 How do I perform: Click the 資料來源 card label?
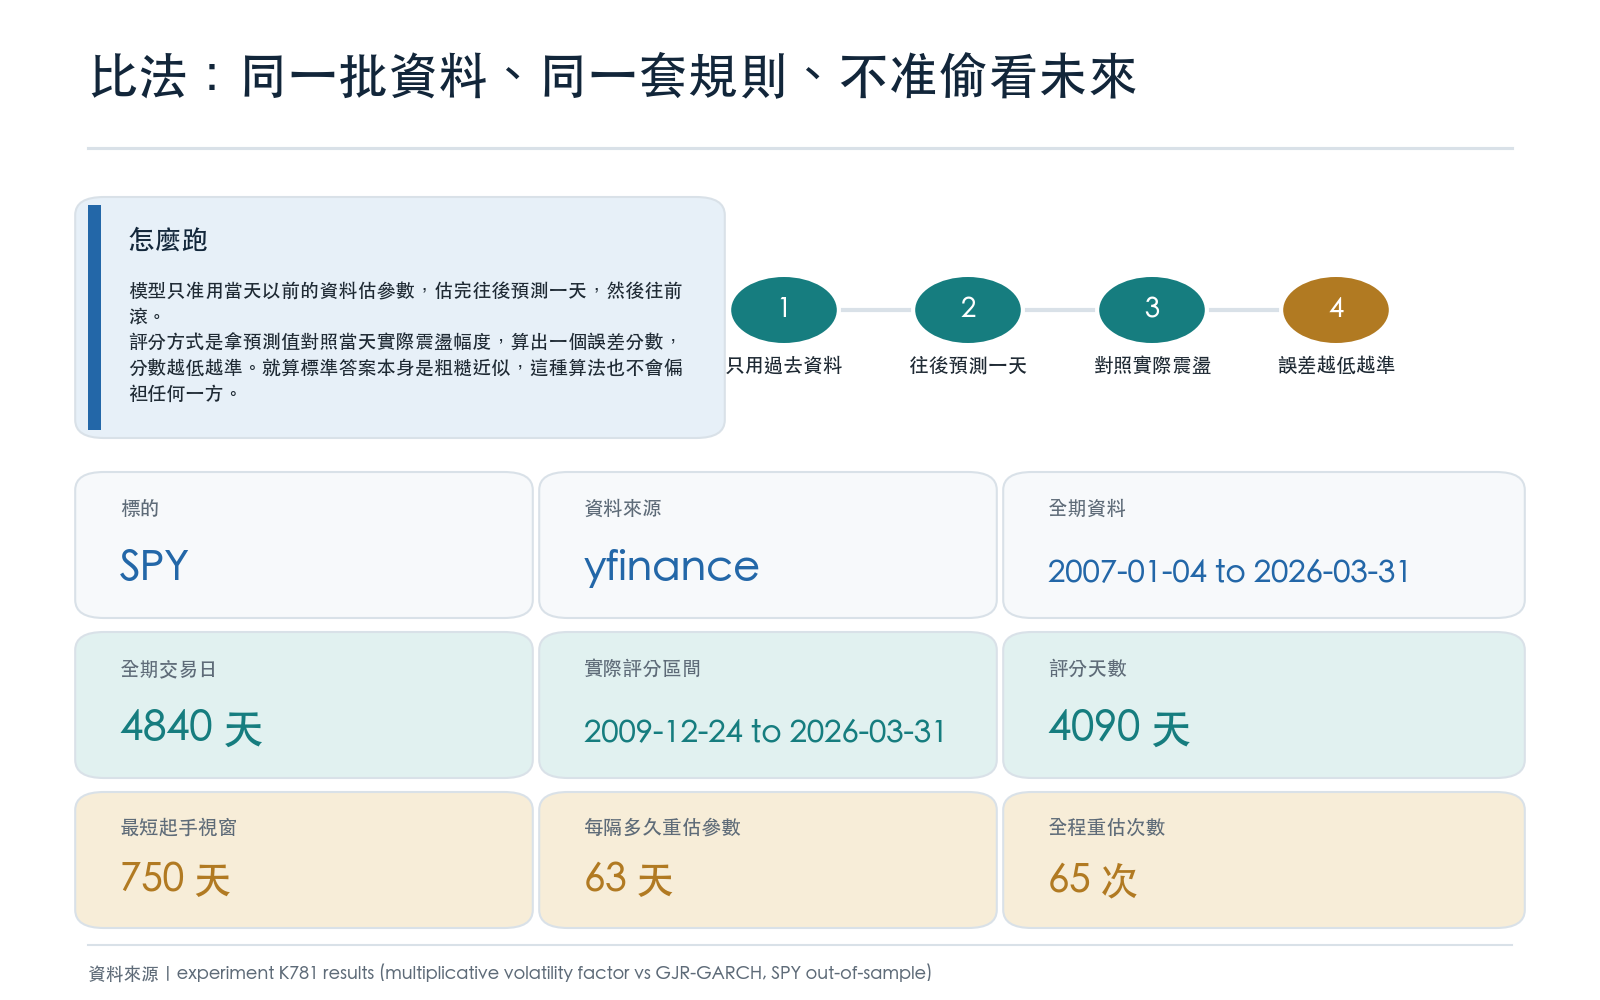(623, 508)
